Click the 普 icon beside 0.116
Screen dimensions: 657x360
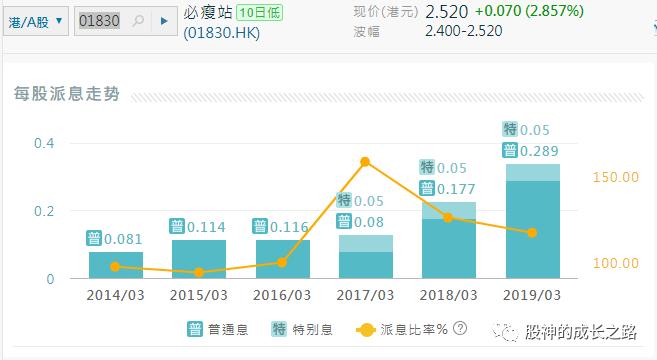260,226
